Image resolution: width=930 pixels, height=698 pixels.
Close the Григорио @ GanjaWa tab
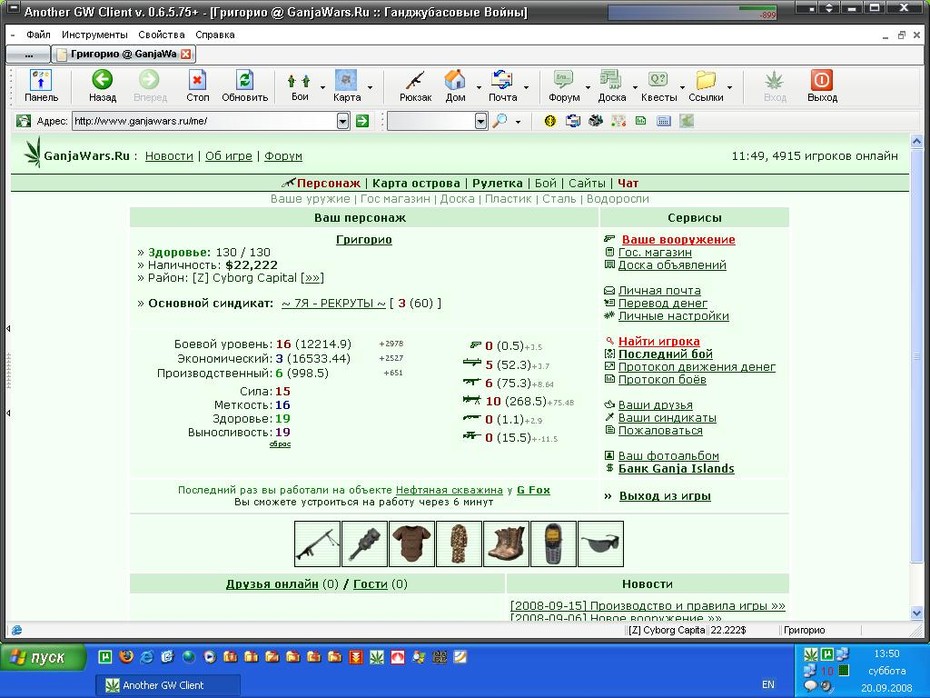pos(186,54)
